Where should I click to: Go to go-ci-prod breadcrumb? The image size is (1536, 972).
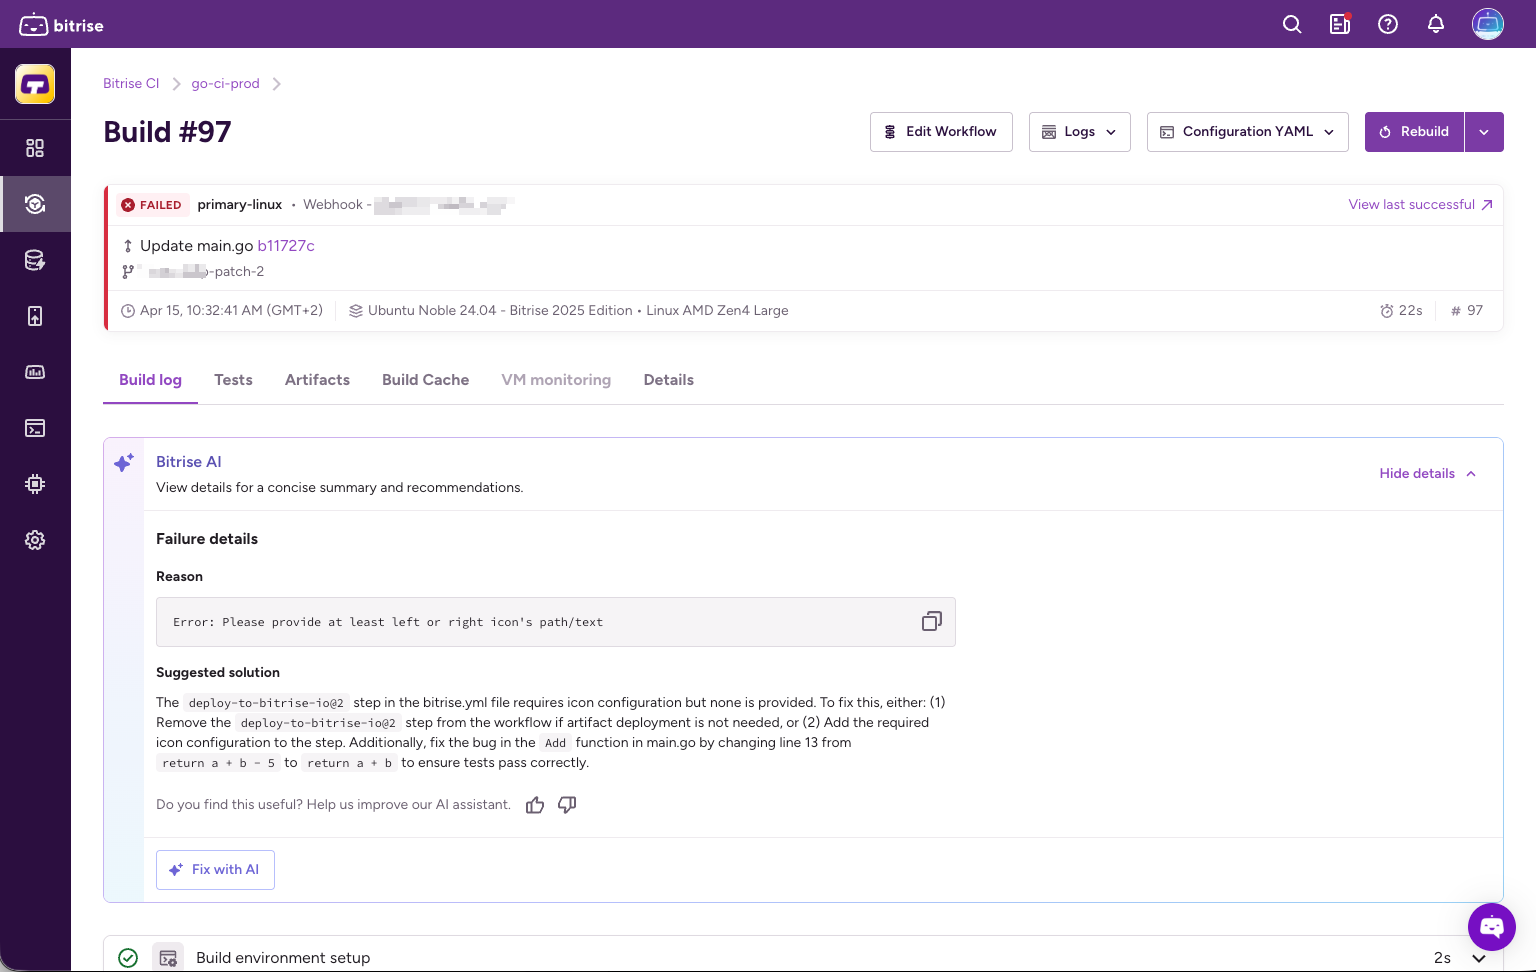click(225, 84)
